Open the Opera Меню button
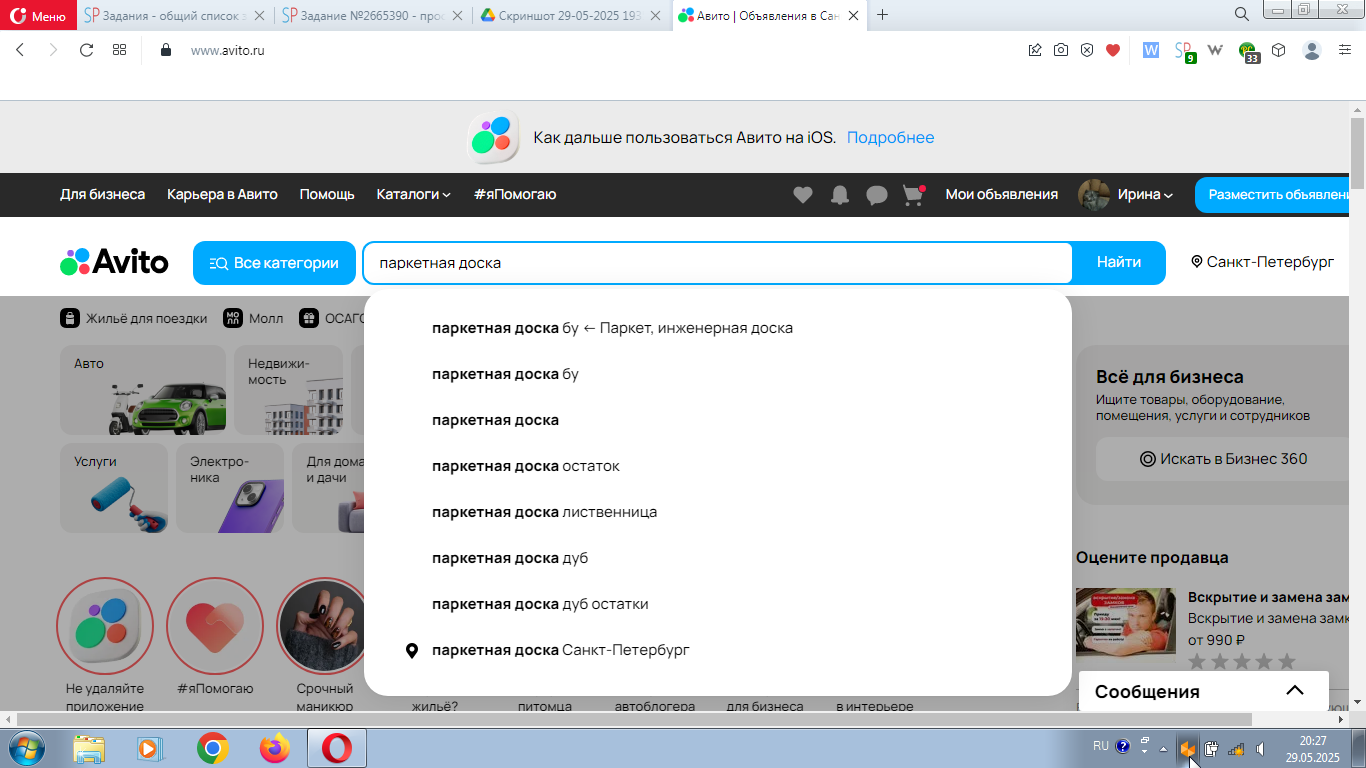Viewport: 1366px width, 768px height. (38, 15)
